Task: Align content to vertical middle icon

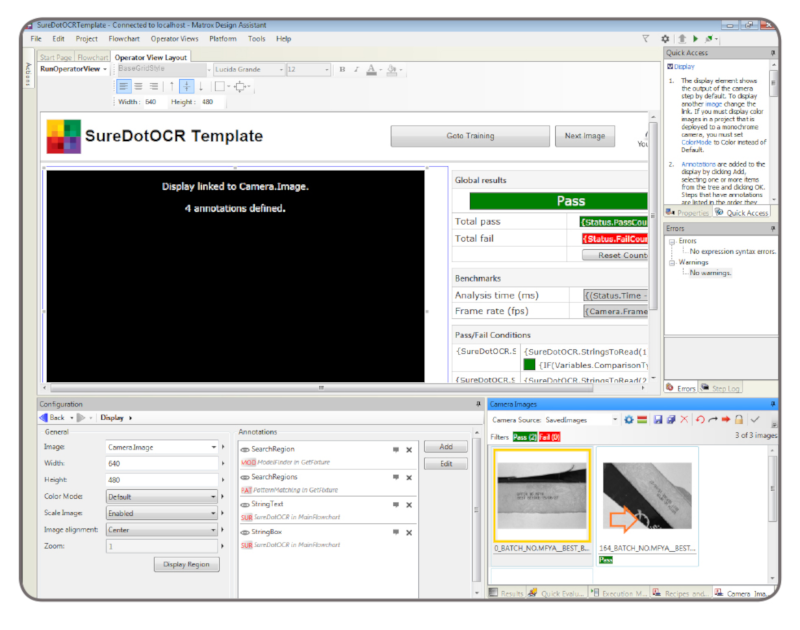Action: (187, 86)
